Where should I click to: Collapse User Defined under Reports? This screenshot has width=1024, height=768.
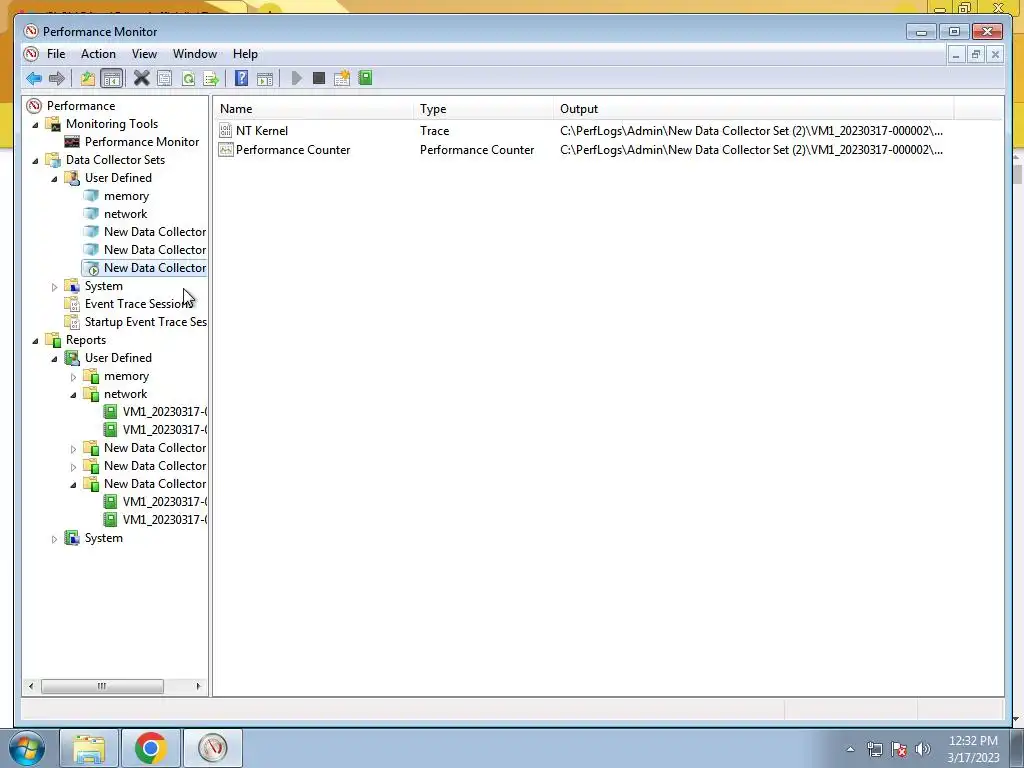[54, 359]
